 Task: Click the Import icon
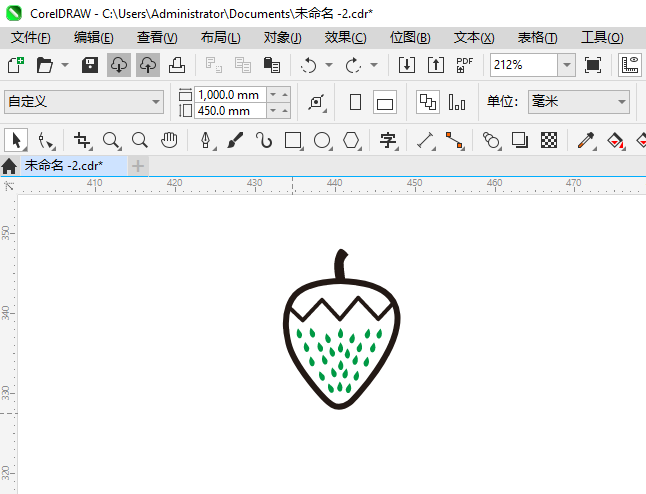407,65
